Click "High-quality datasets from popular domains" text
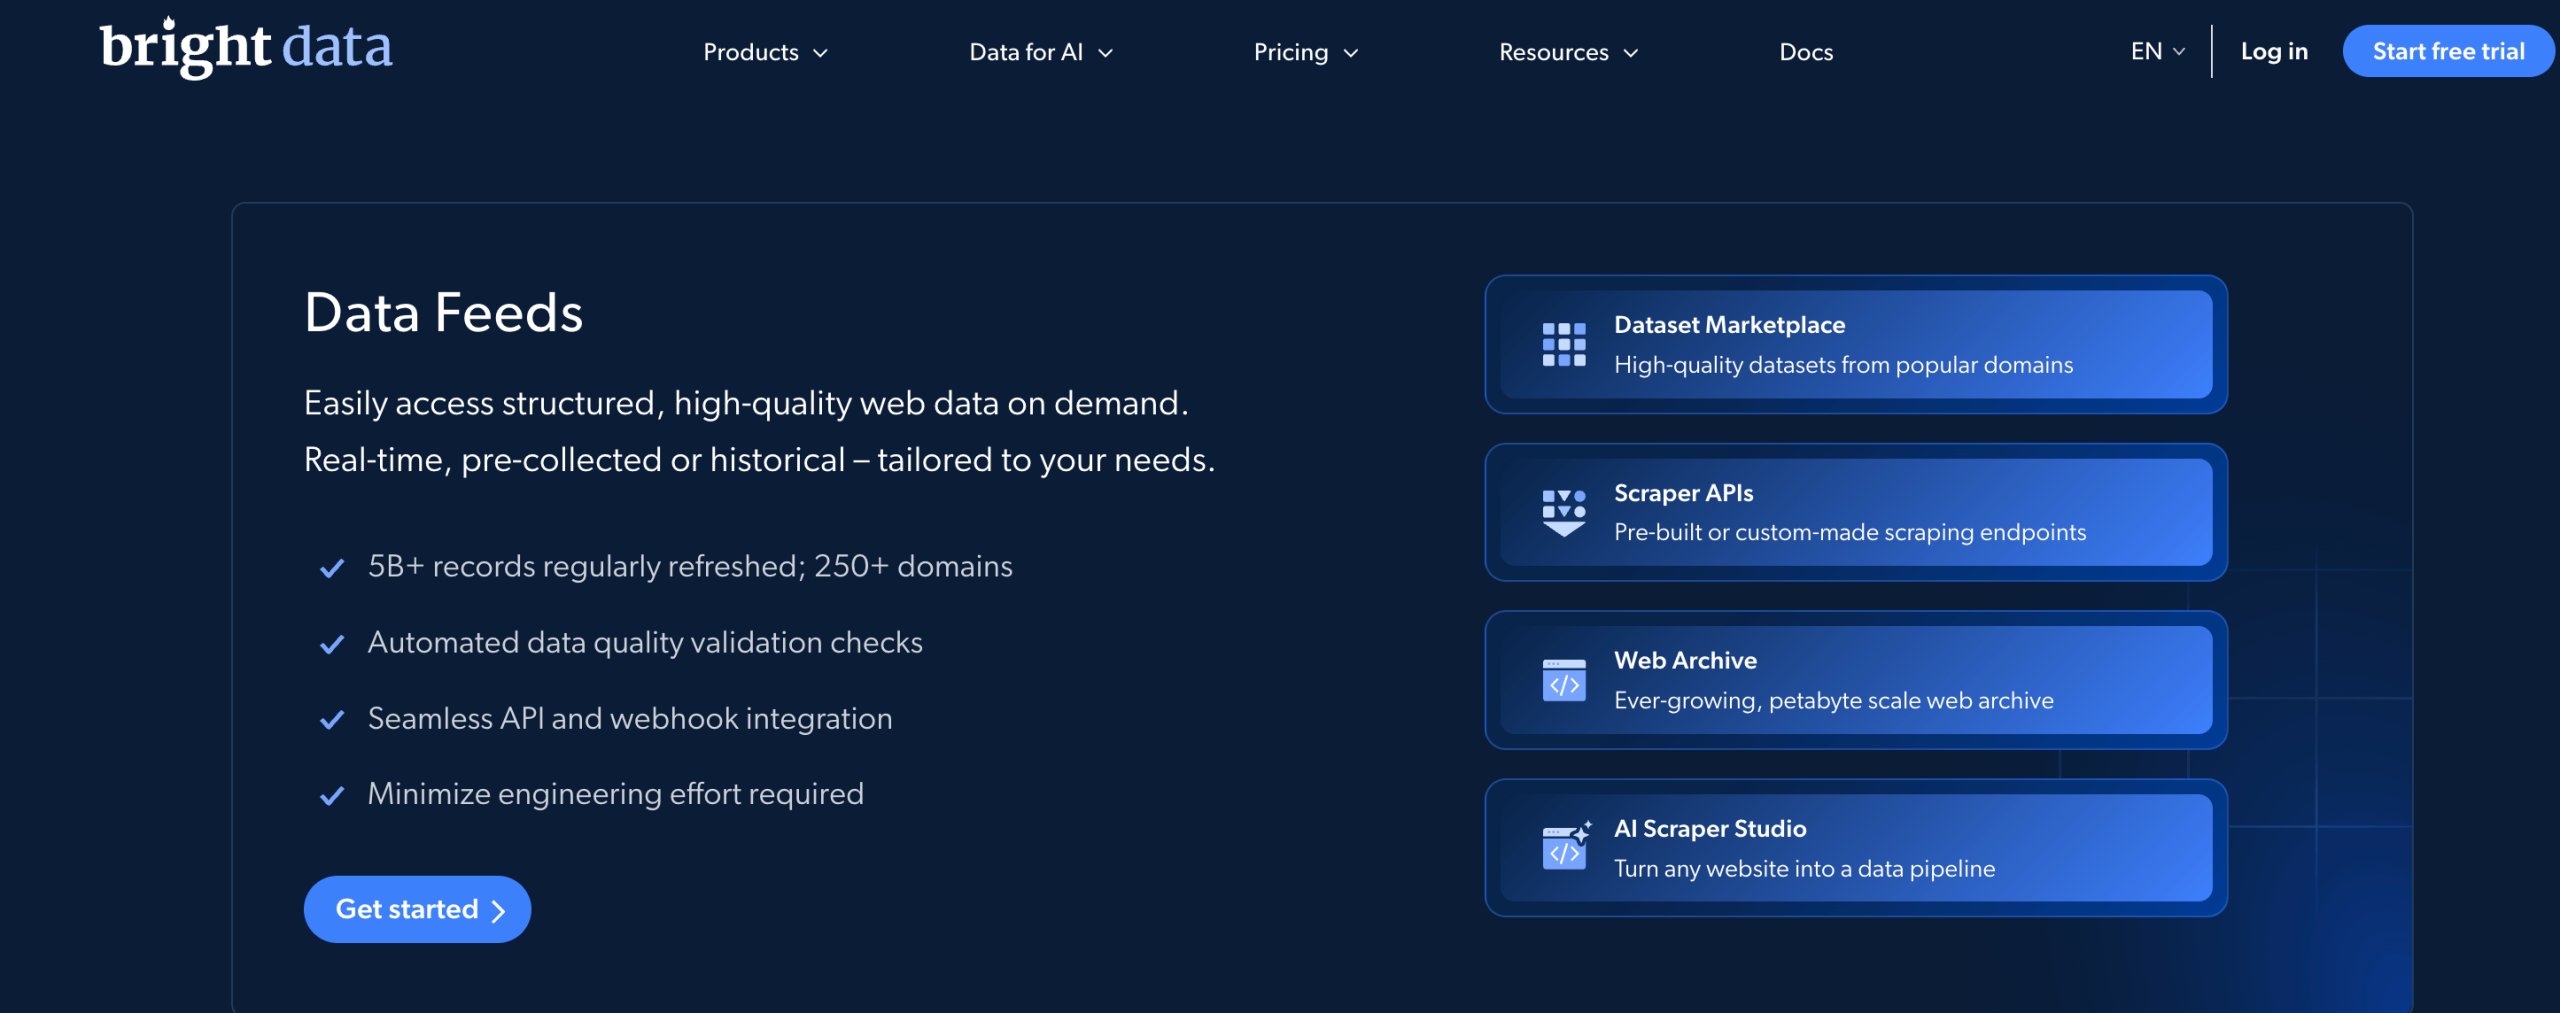Viewport: 2560px width, 1013px height. pyautogui.click(x=1843, y=365)
